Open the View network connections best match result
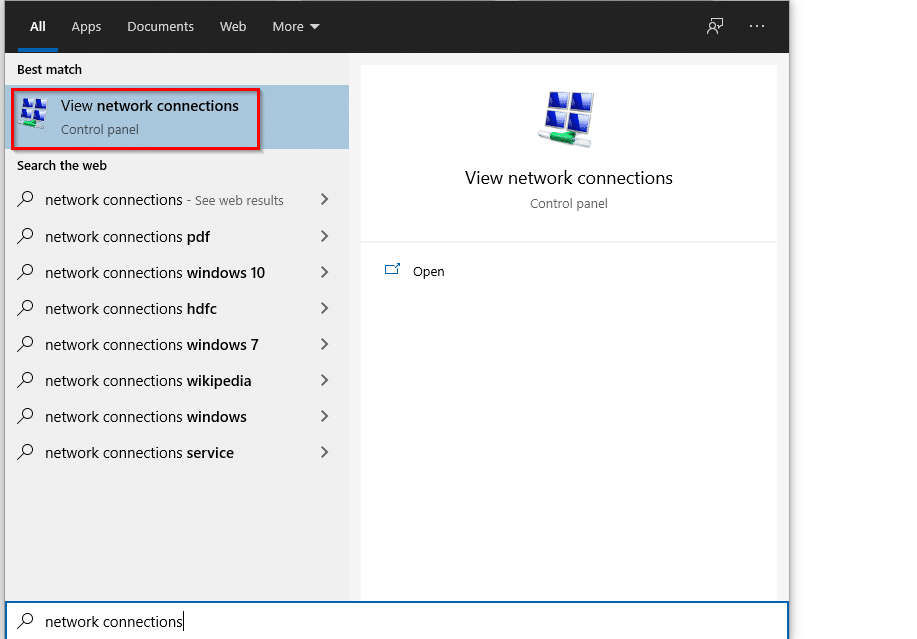The image size is (917, 639). (x=177, y=117)
